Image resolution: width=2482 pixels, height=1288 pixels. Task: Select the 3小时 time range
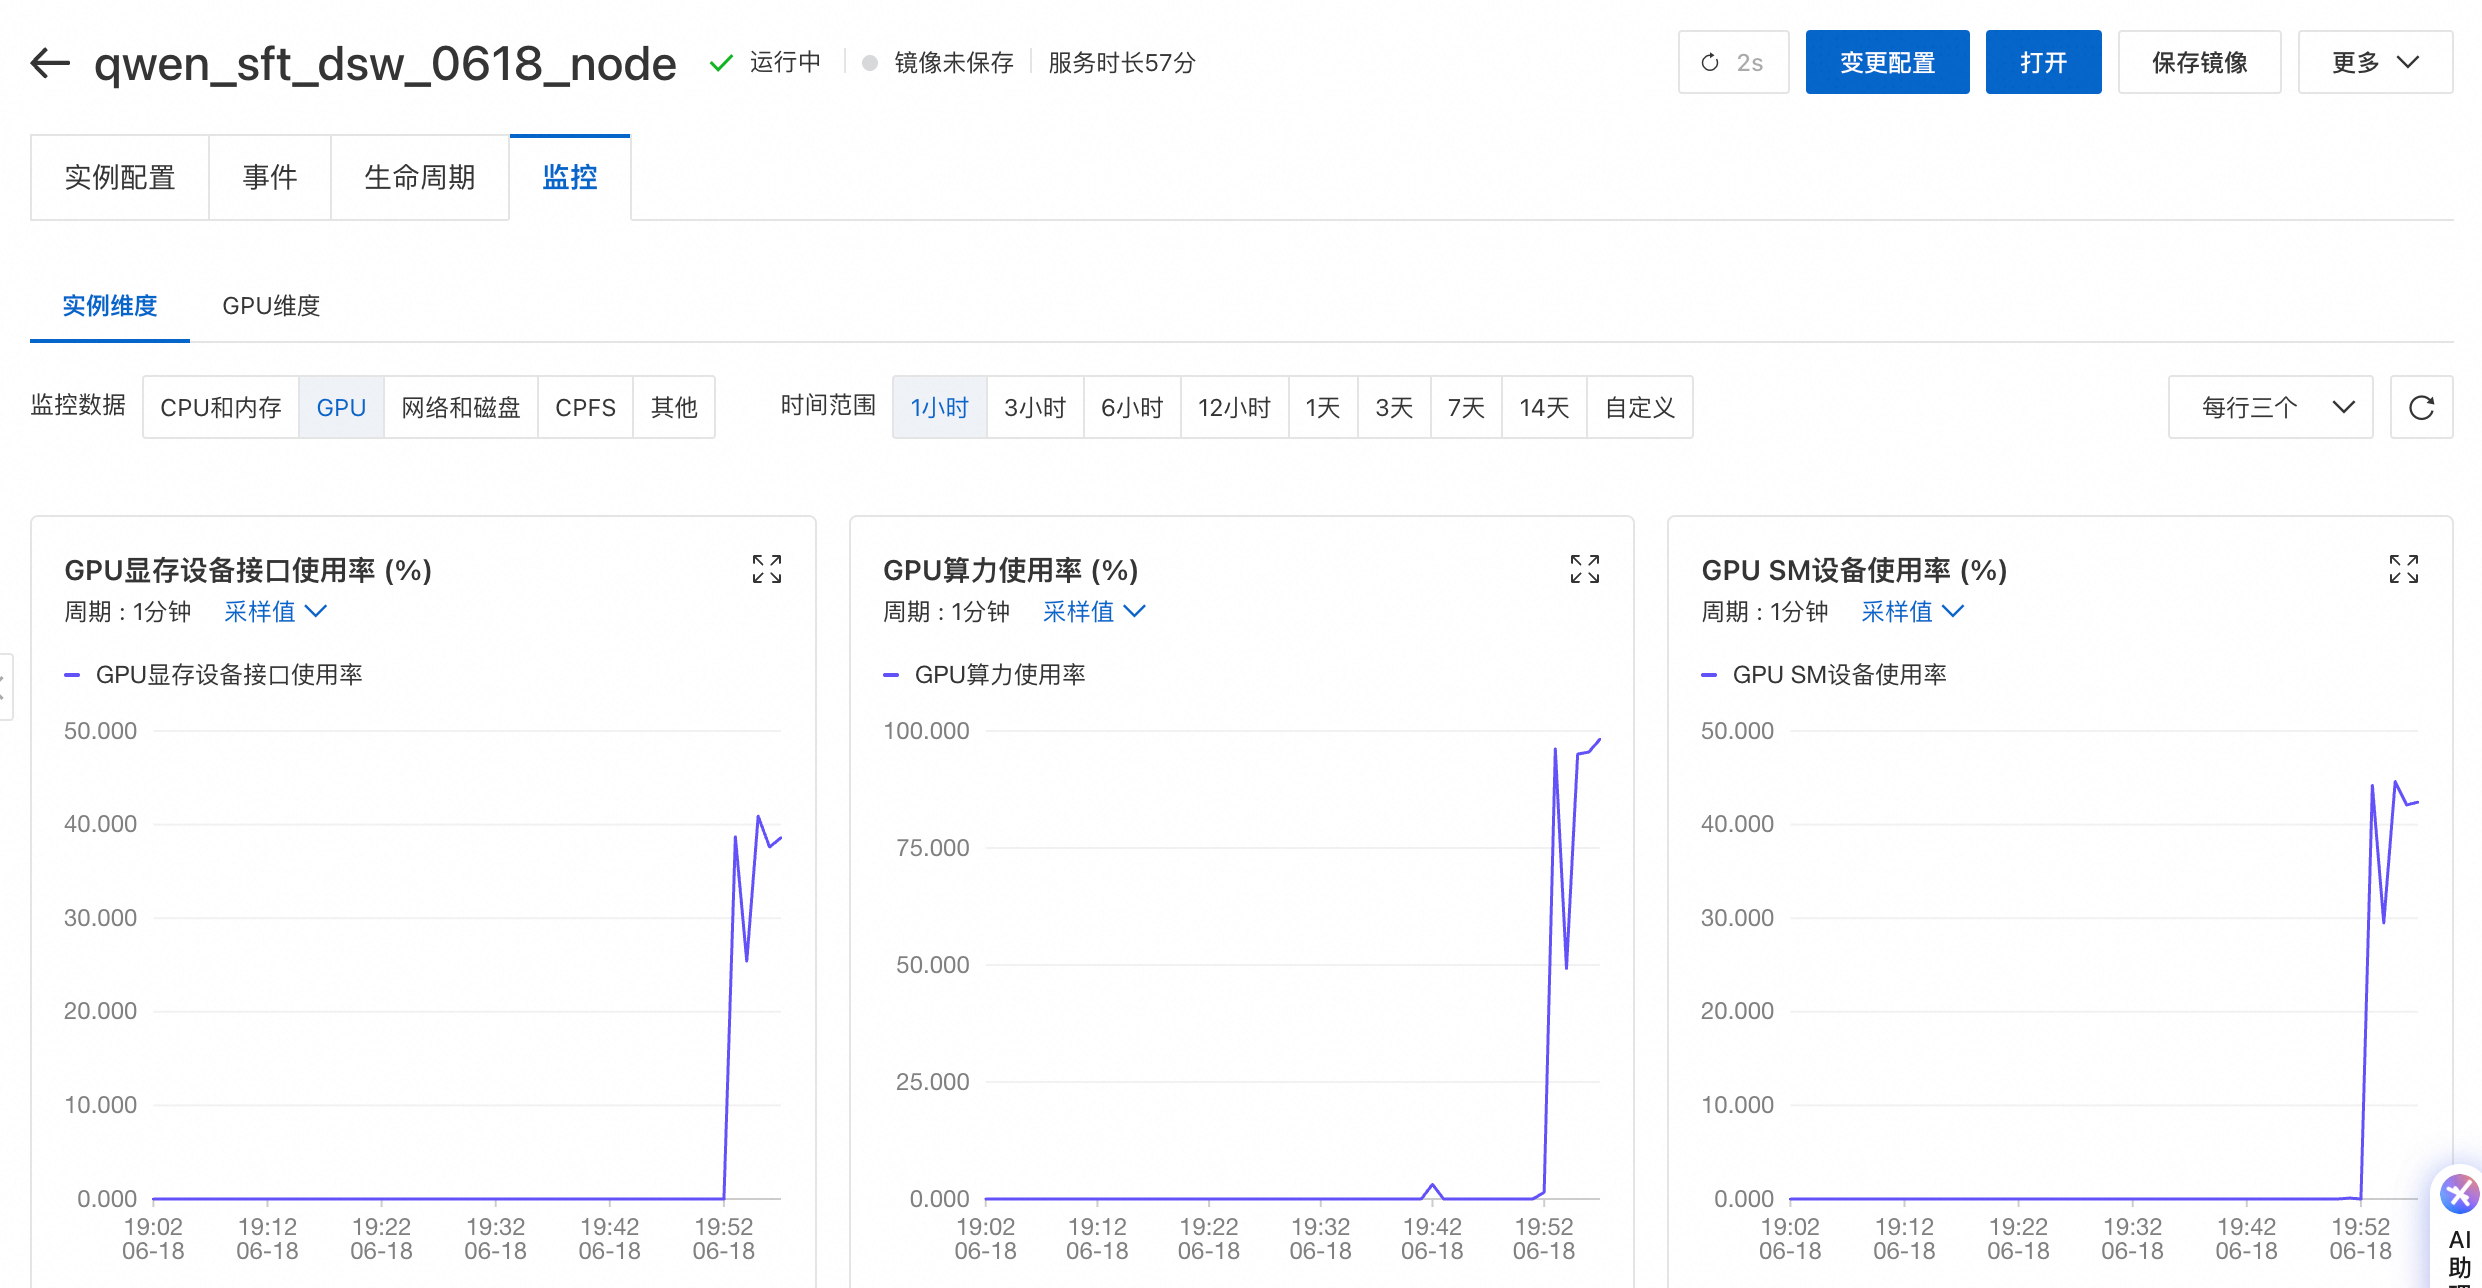click(x=1035, y=407)
